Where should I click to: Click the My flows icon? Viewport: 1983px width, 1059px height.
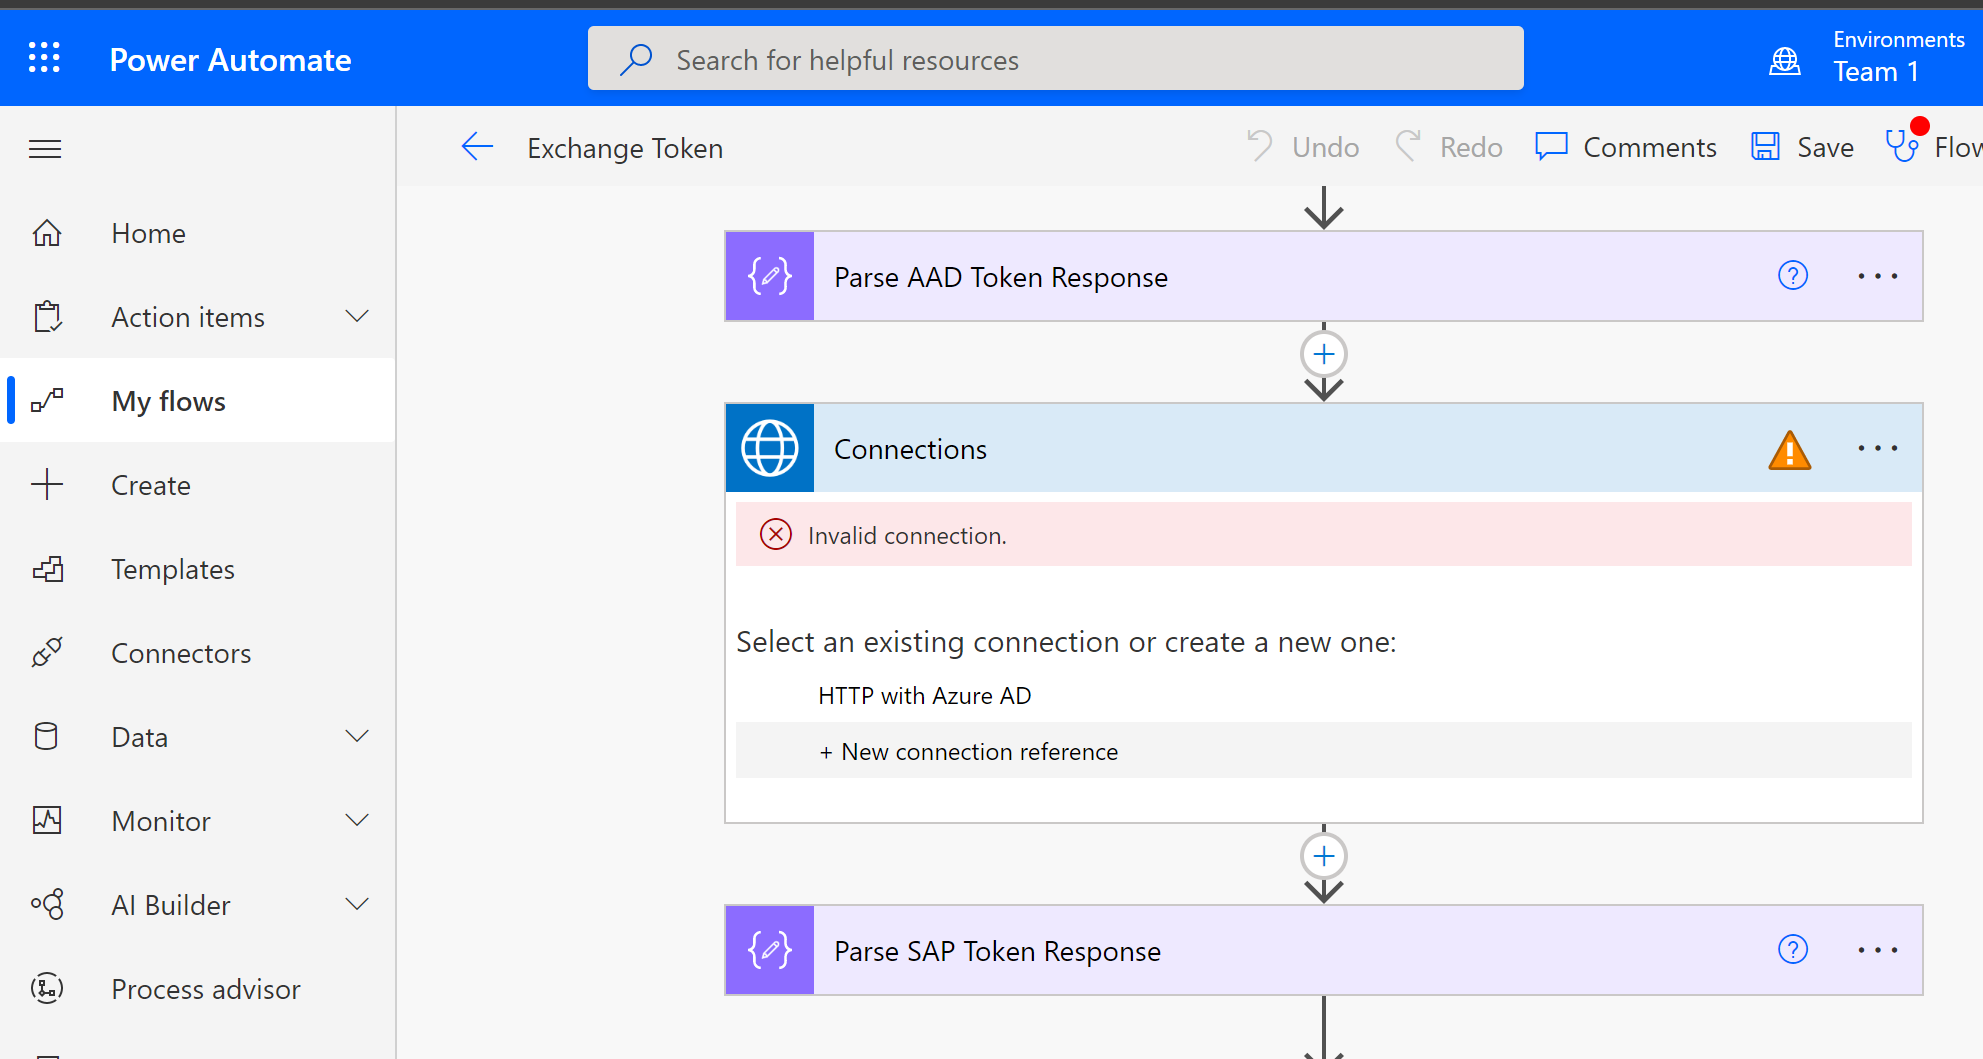47,401
